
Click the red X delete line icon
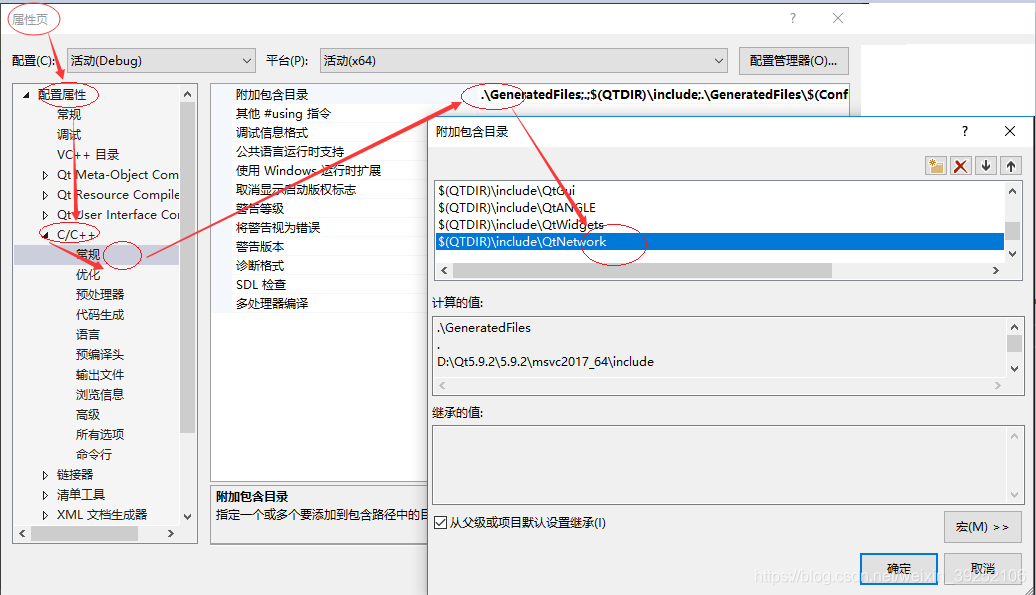point(961,166)
